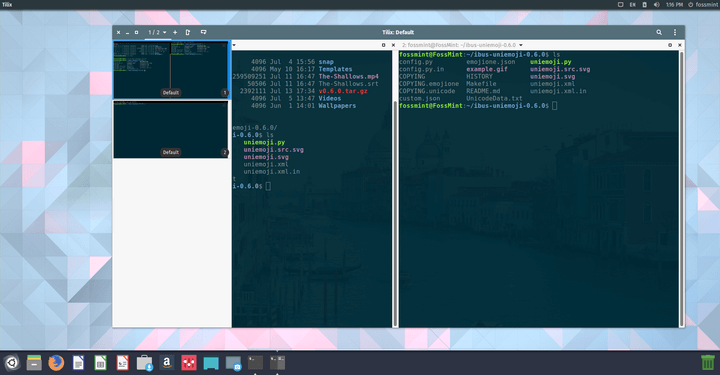
Task: Open the EN keyboard layout indicator
Action: coord(632,5)
